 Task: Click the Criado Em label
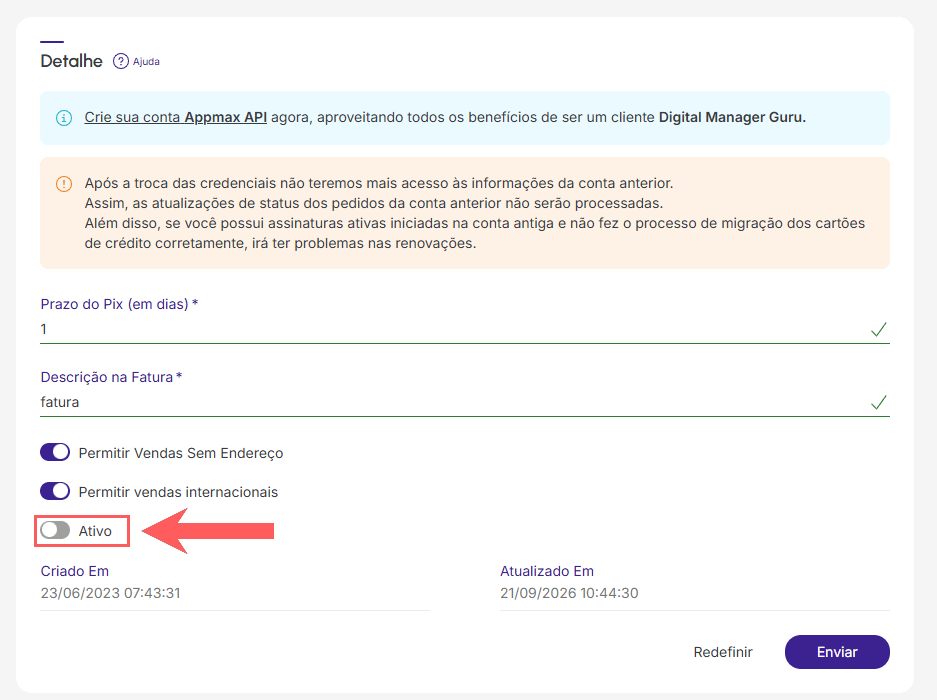75,571
